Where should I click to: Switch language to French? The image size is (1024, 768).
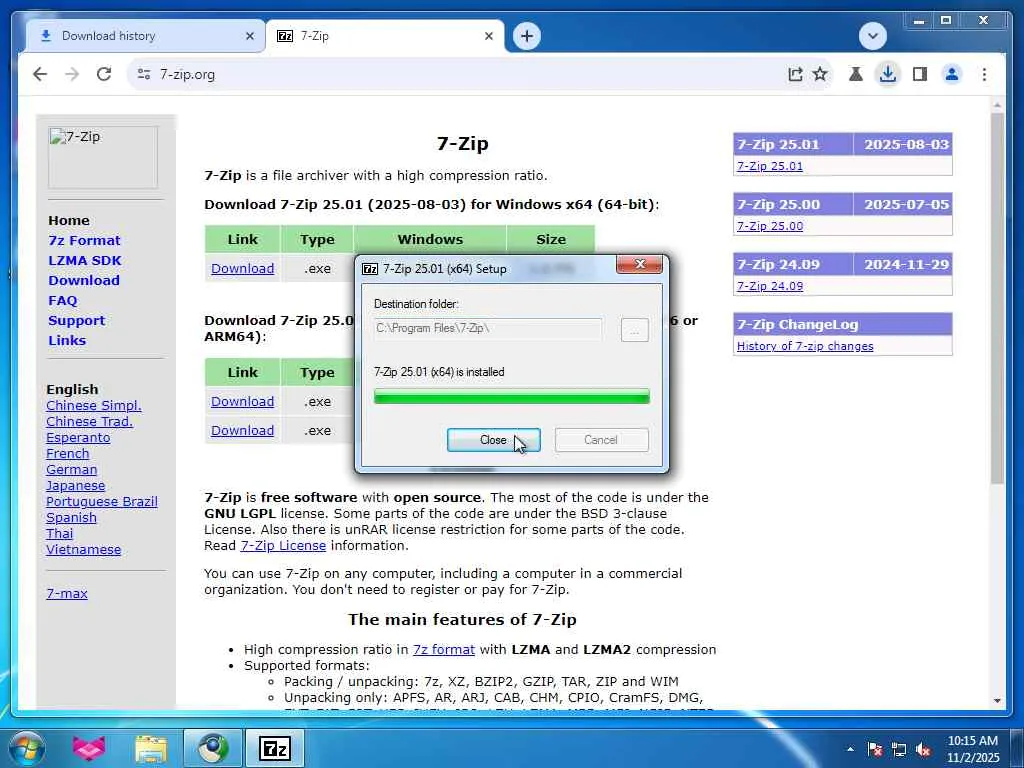[x=67, y=454]
